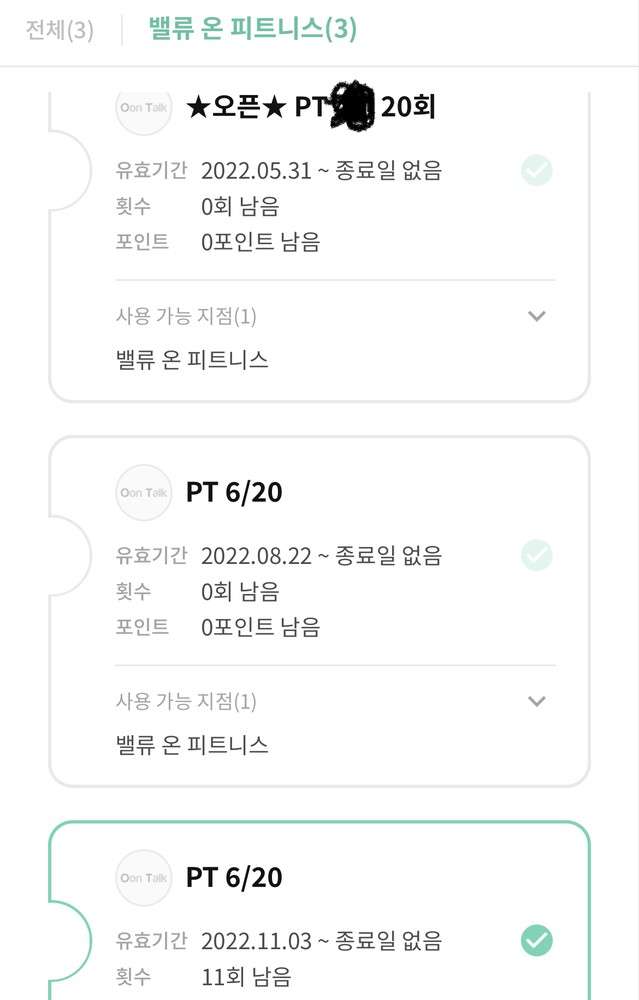Select the 밸류 온 피트니스(3) tab

(x=253, y=29)
